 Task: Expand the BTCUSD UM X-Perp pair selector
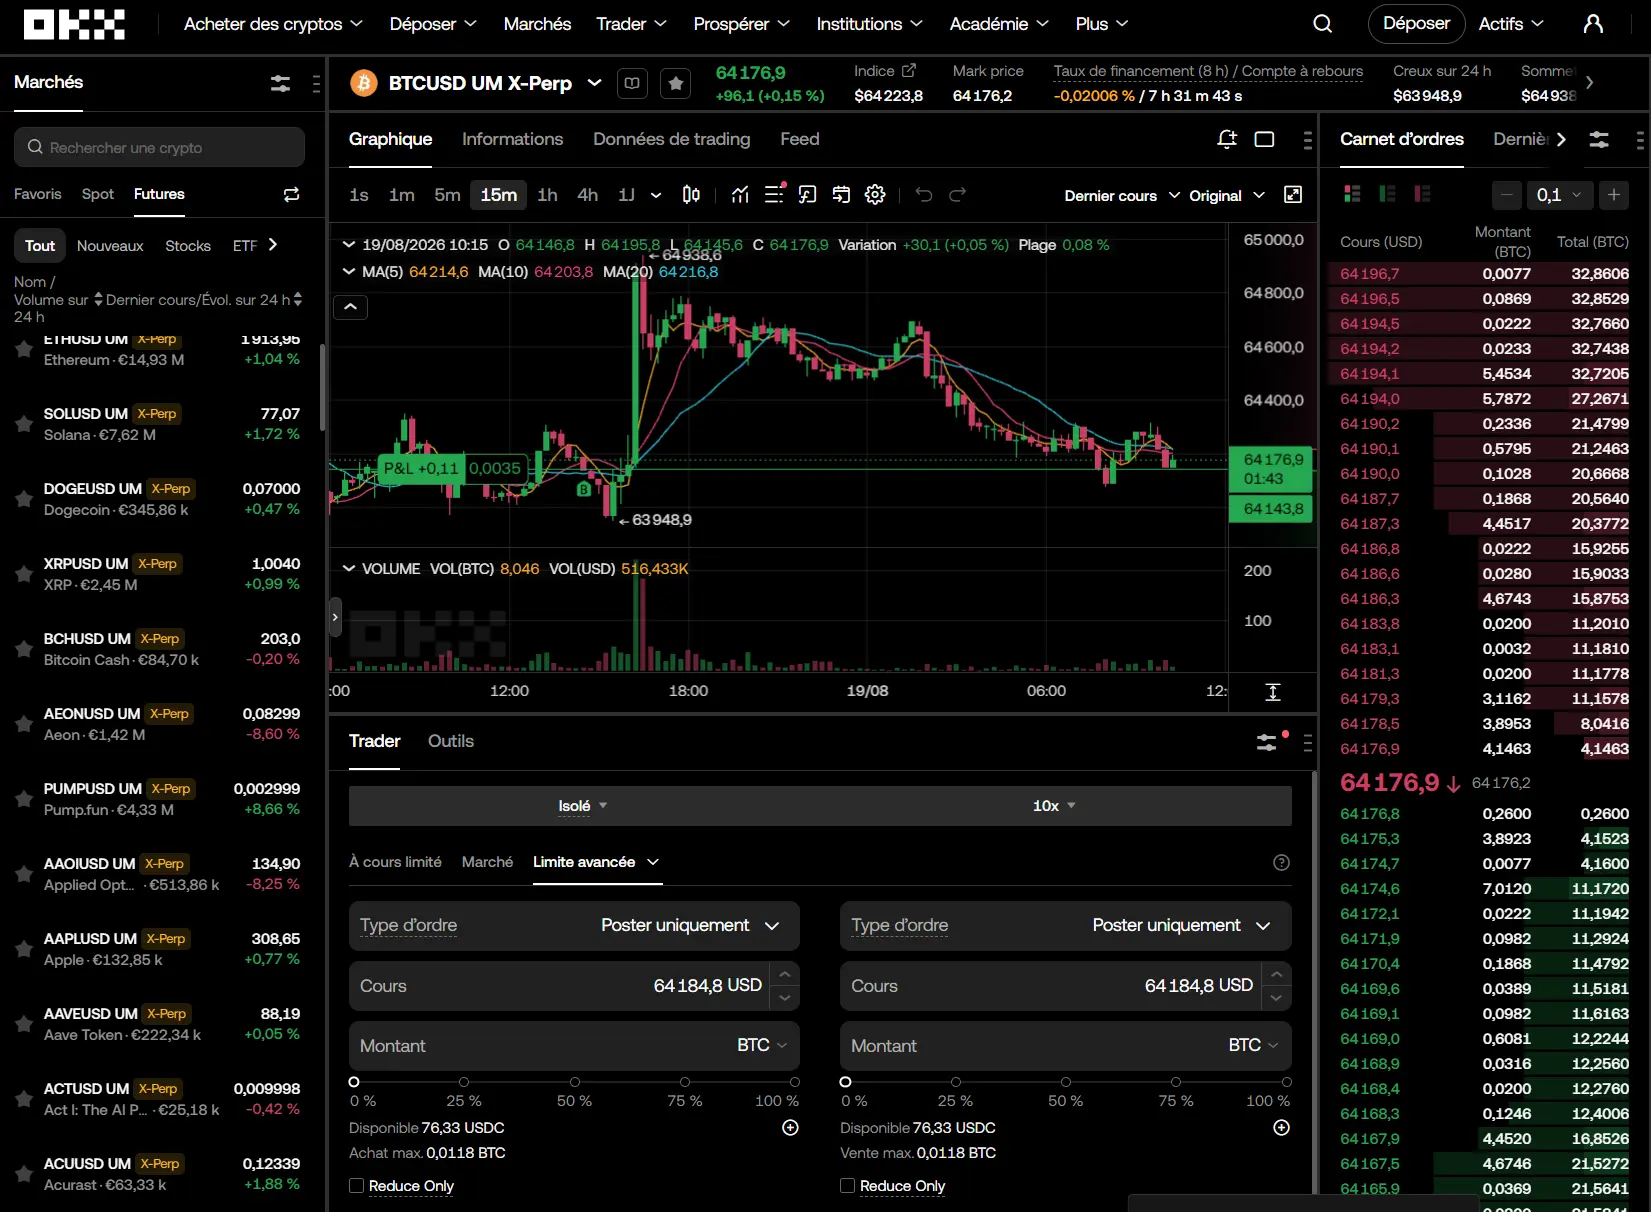coord(594,83)
